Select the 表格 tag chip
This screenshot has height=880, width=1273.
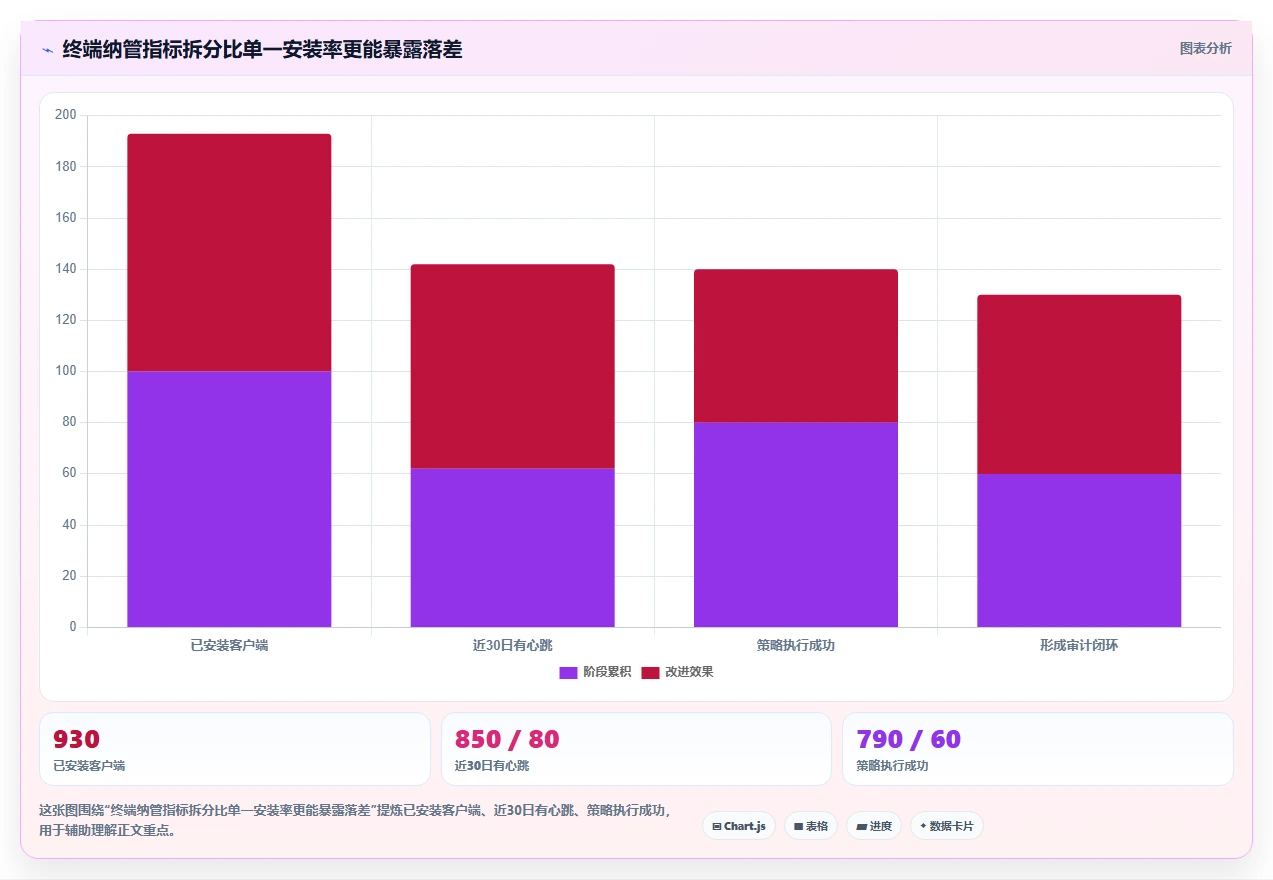point(811,826)
